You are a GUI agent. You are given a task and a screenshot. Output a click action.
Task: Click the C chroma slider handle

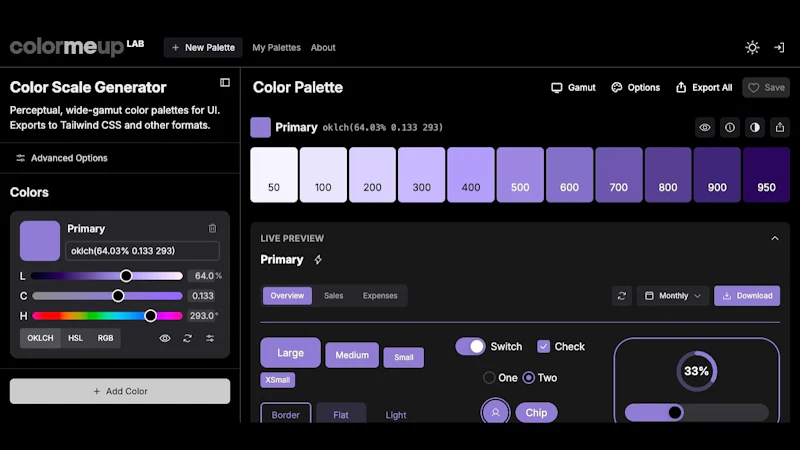pyautogui.click(x=118, y=296)
